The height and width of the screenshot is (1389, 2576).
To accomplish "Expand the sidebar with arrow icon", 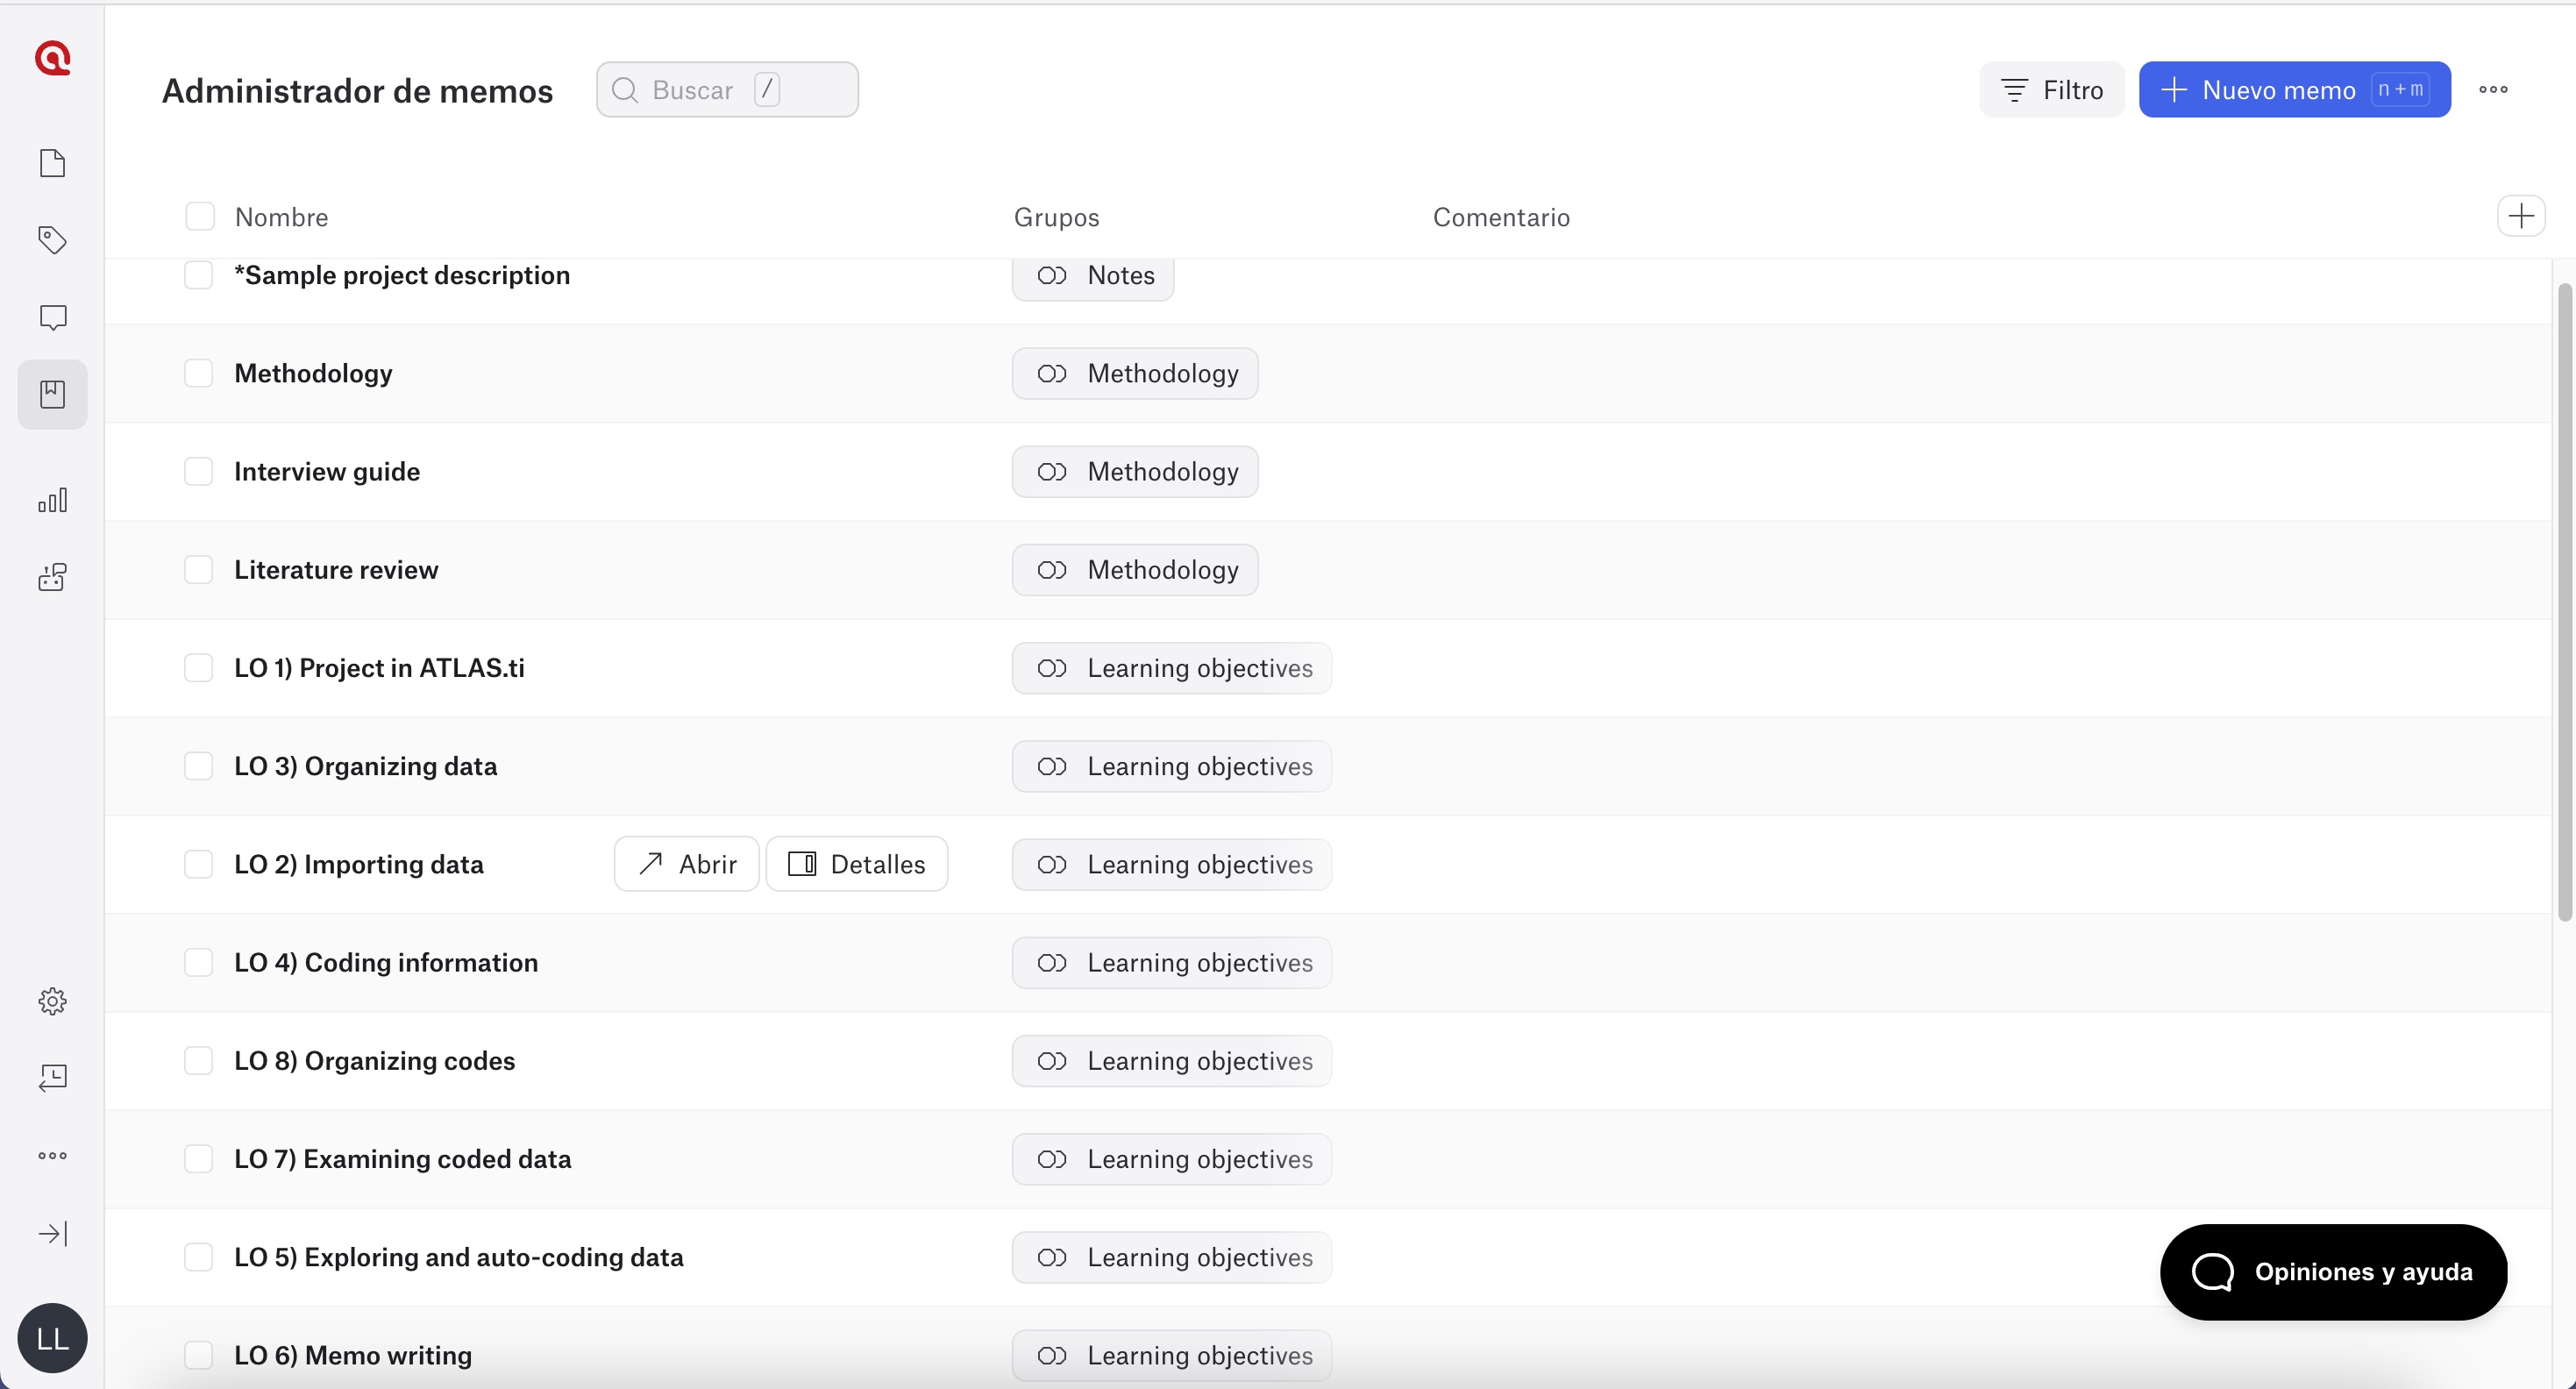I will (52, 1233).
